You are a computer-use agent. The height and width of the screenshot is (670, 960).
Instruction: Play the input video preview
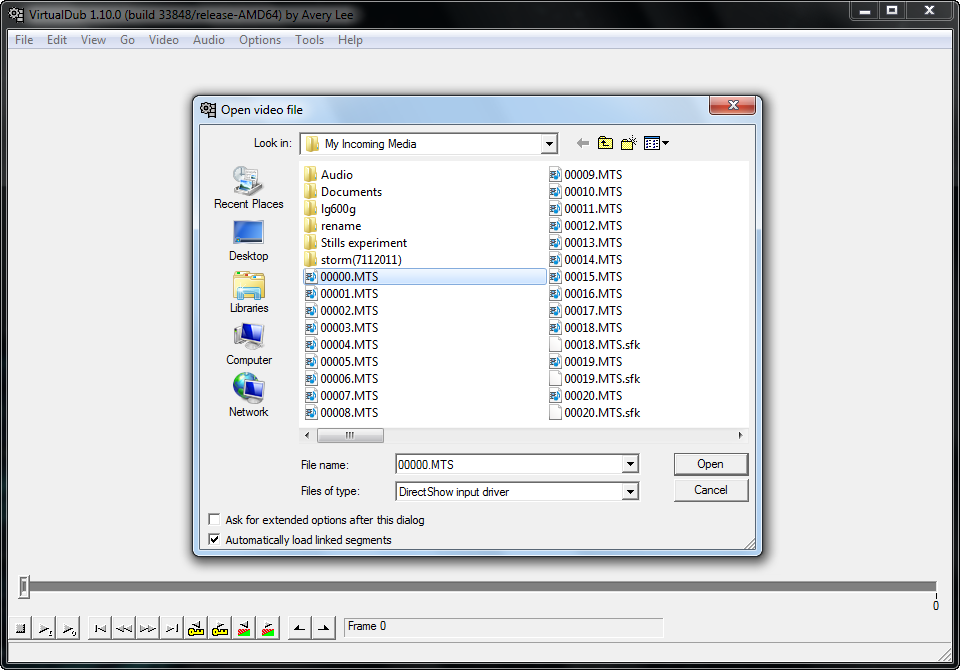click(x=45, y=628)
